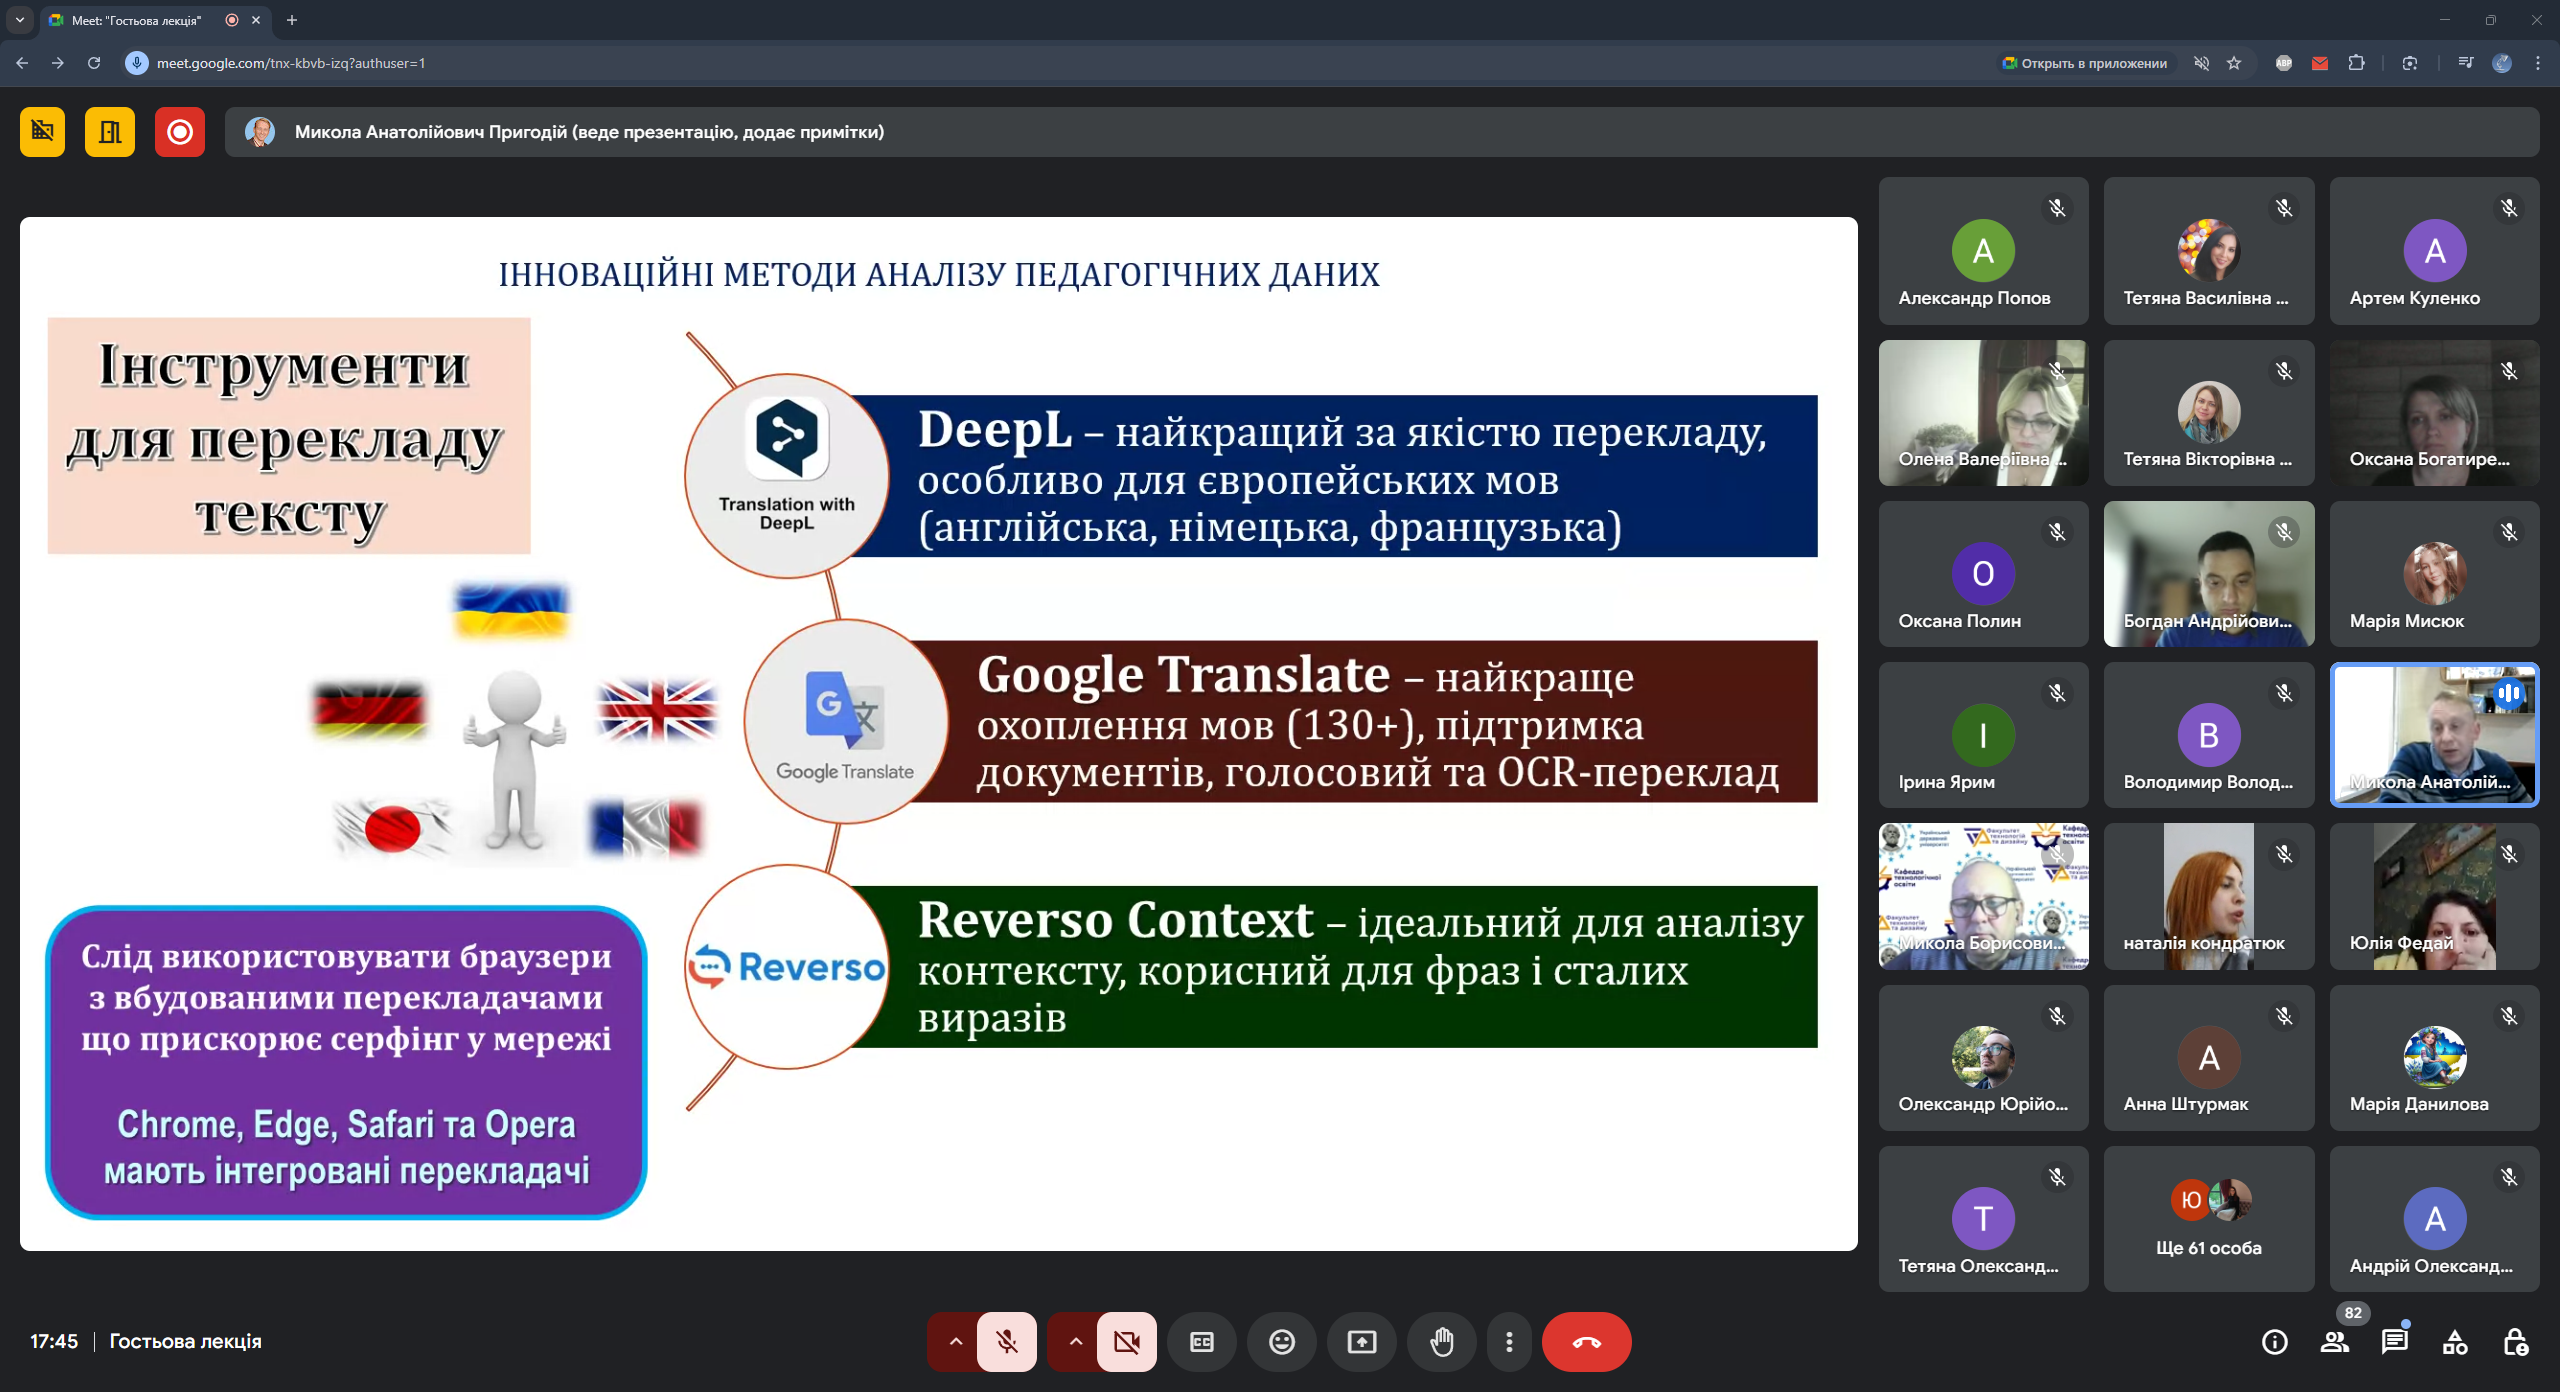The image size is (2560, 1392).
Task: Leave the call with red hang-up button
Action: coord(1586,1341)
